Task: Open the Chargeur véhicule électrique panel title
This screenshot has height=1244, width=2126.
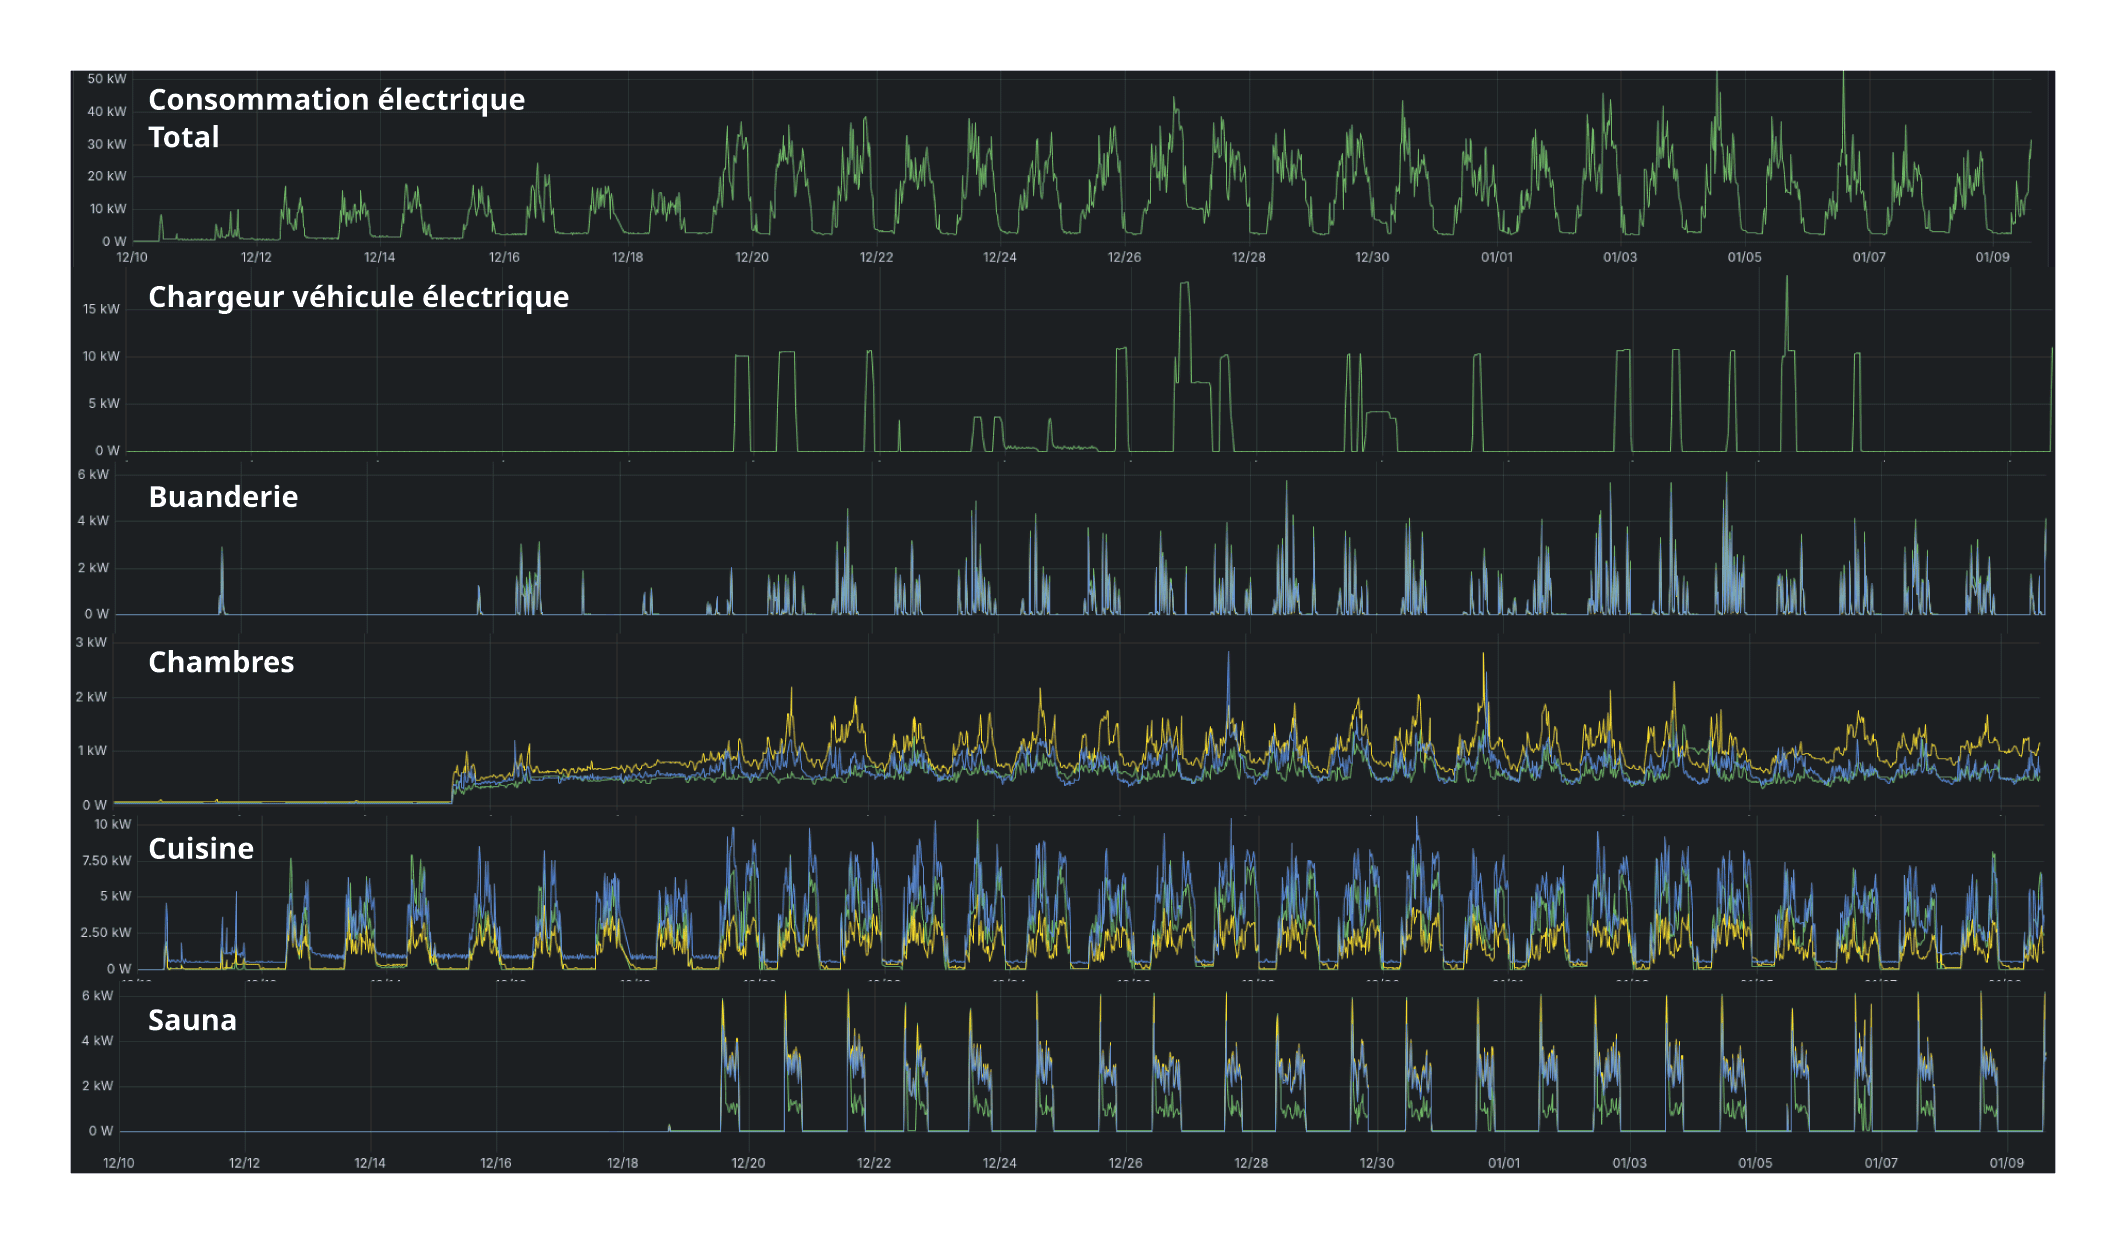Action: [358, 297]
